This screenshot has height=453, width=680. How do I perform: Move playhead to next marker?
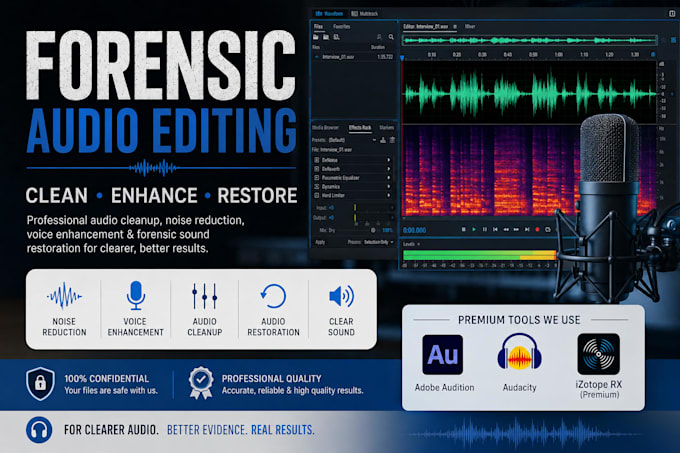pyautogui.click(x=527, y=229)
